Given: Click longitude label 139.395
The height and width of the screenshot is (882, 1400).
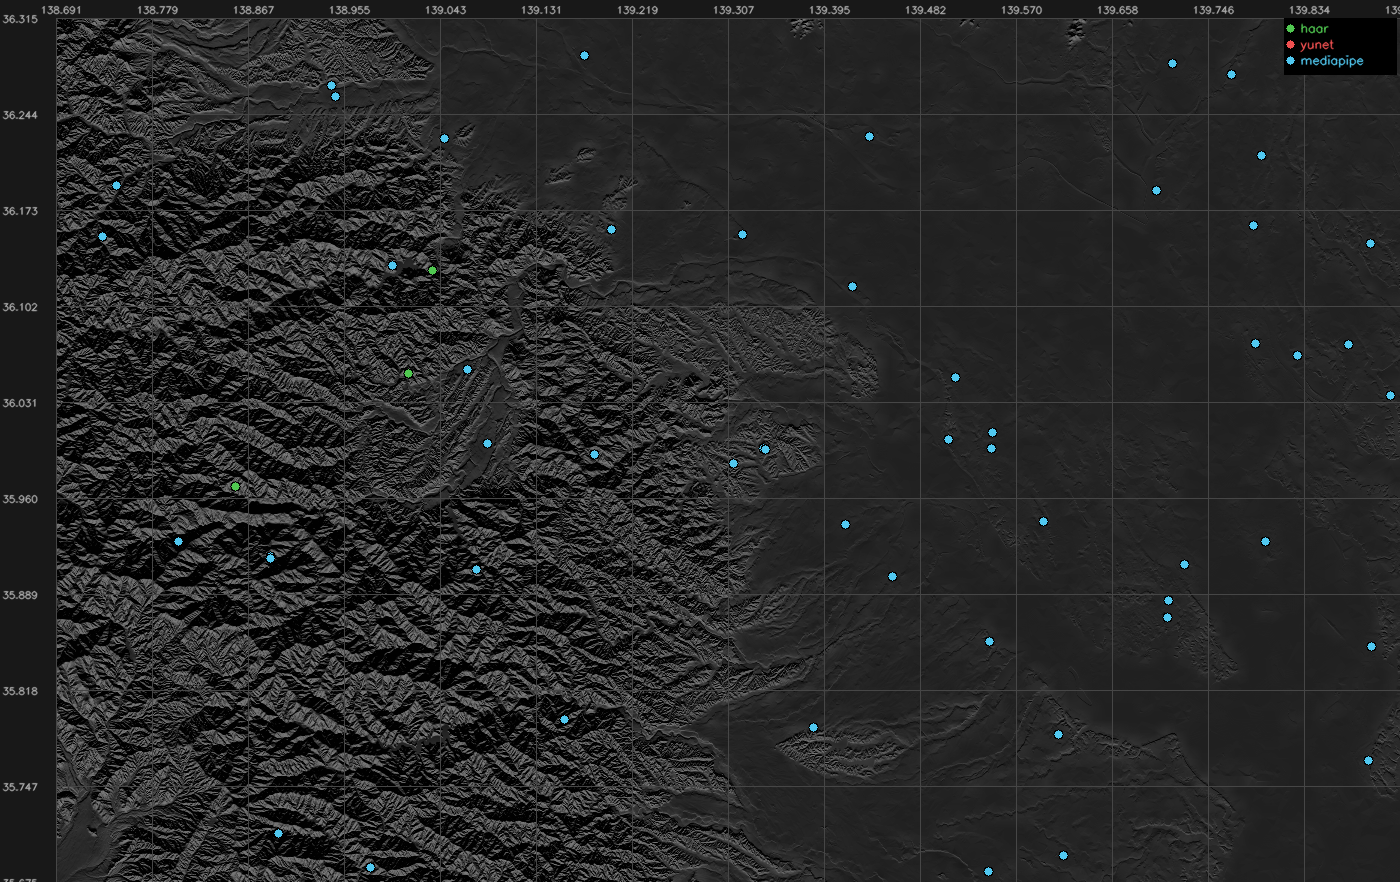Looking at the screenshot, I should (x=829, y=10).
